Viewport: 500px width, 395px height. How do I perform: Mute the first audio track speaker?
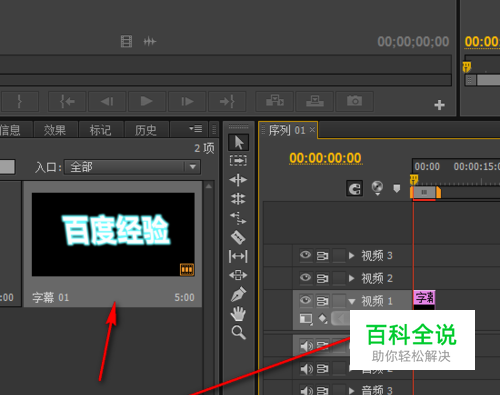click(x=307, y=346)
